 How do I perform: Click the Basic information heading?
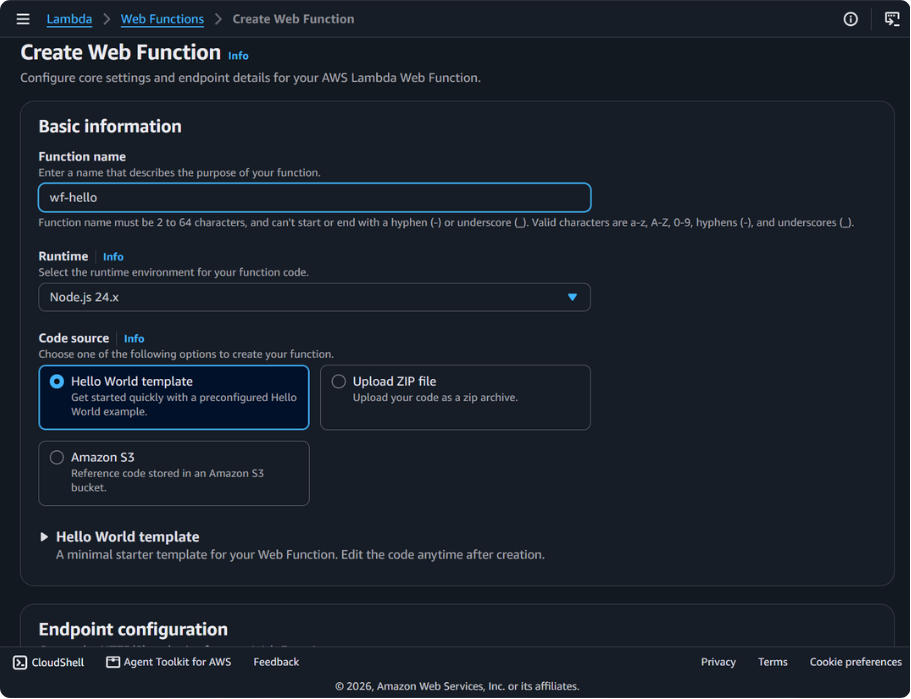coord(110,127)
